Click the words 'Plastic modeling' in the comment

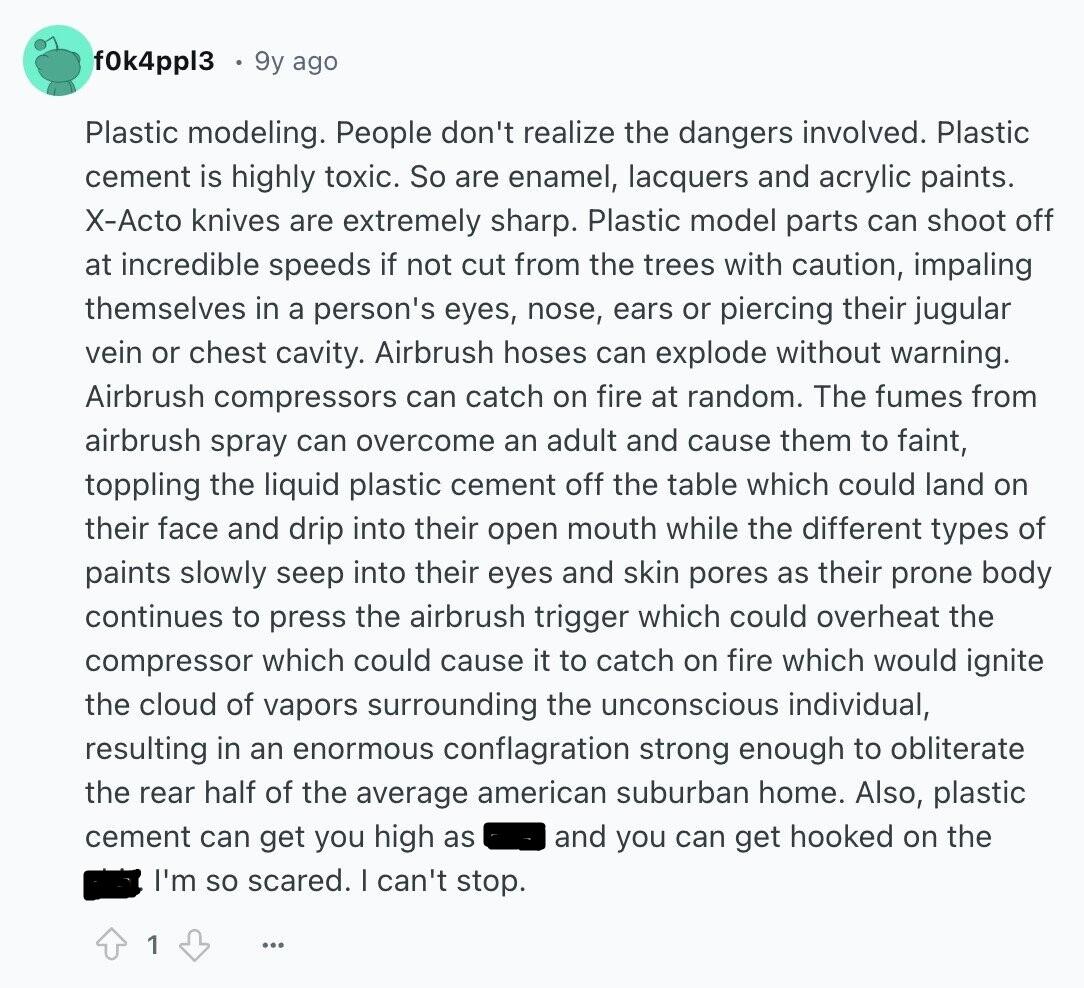[x=205, y=133]
